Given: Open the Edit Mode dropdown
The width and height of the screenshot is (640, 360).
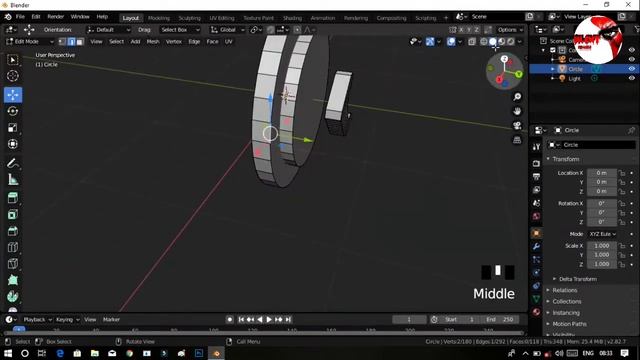Looking at the screenshot, I should point(29,42).
